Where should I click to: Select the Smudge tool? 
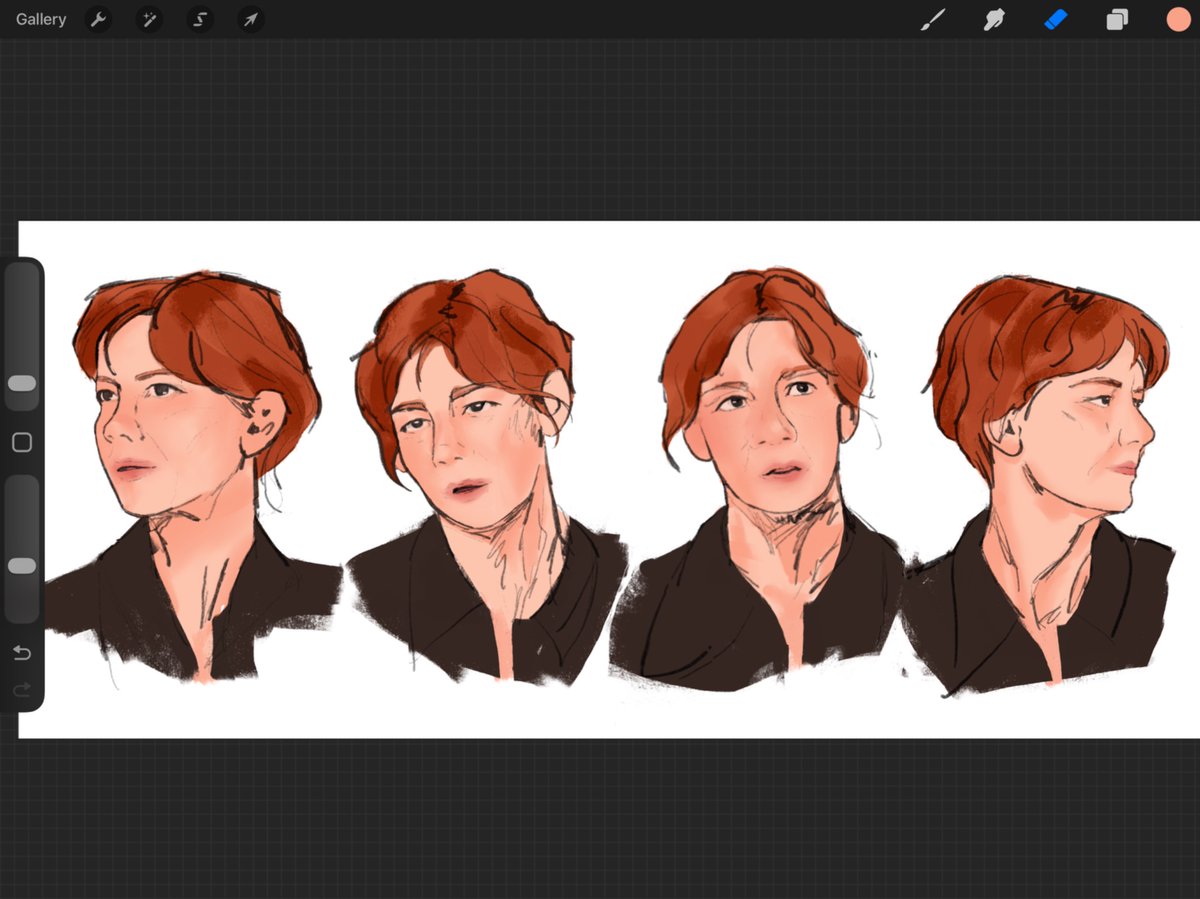(x=994, y=19)
